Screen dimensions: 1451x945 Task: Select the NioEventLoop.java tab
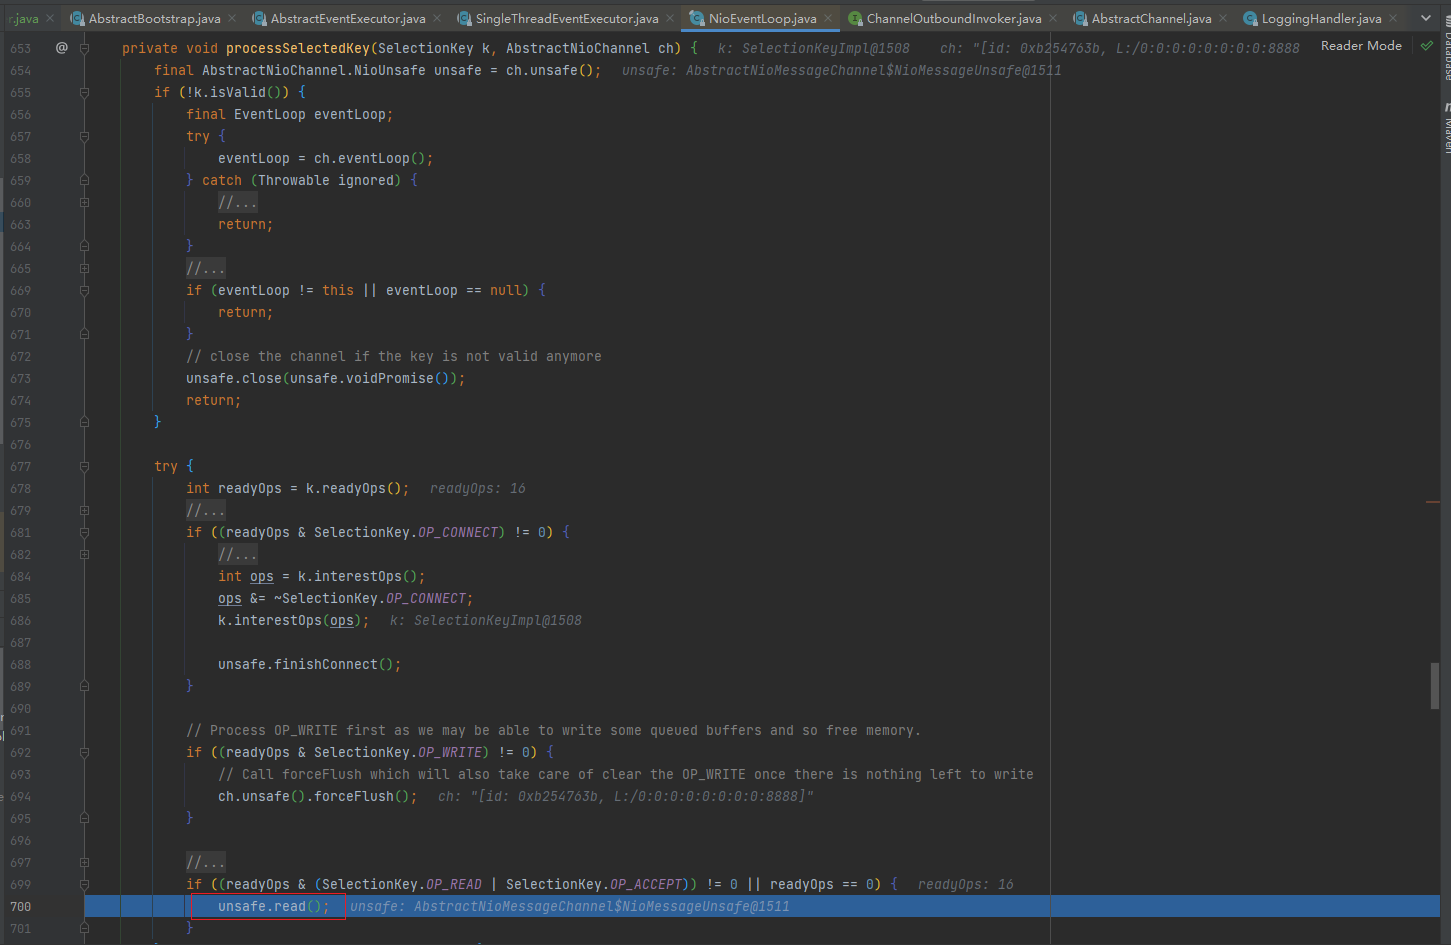click(x=762, y=18)
